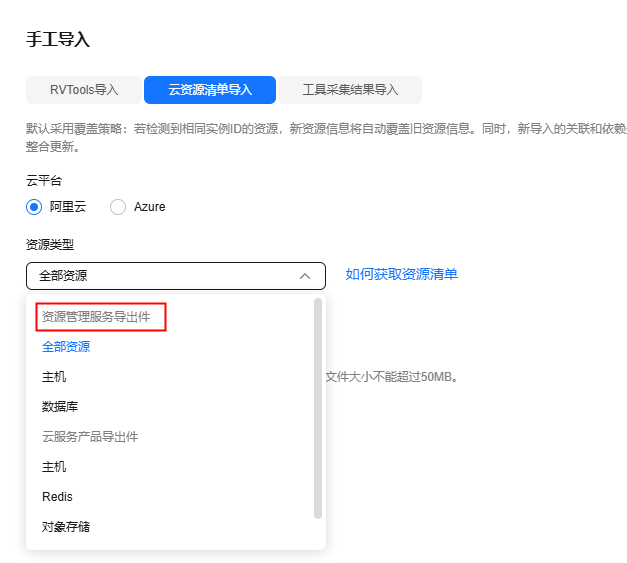The width and height of the screenshot is (627, 563).
Task: Click the 资源类型 combo box showing 全部资源
Action: [x=160, y=276]
